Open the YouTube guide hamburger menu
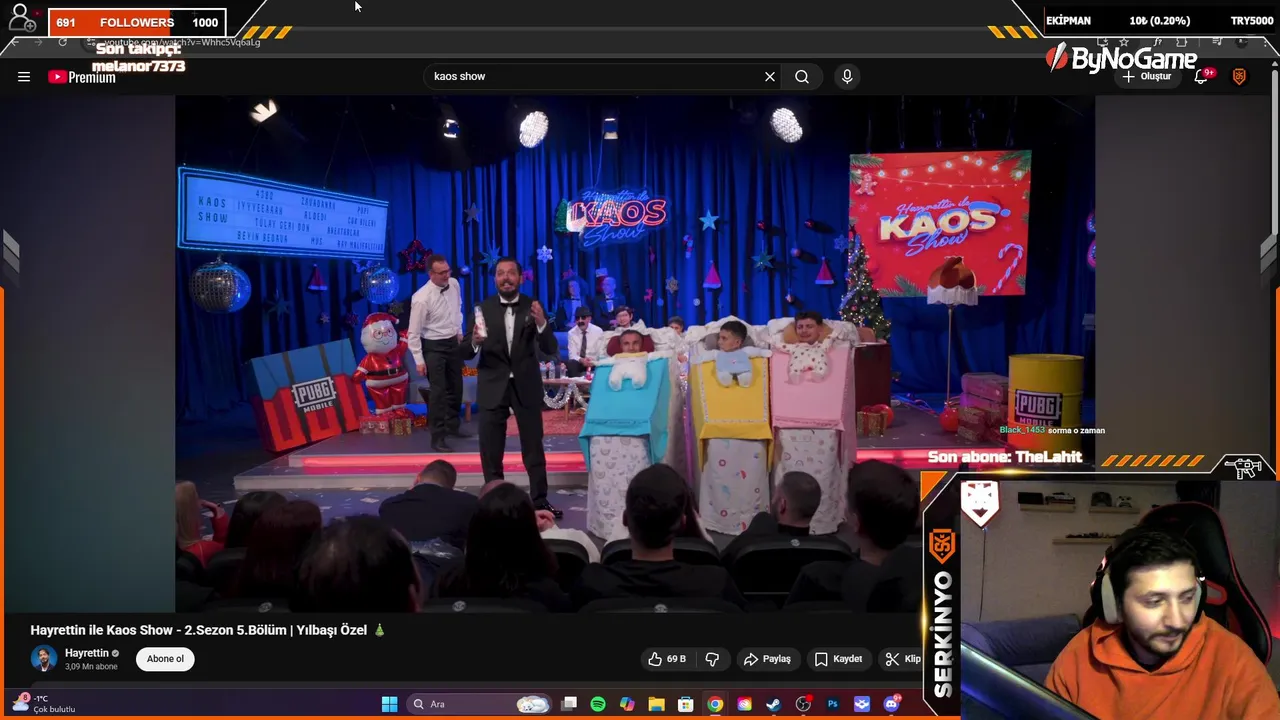Viewport: 1280px width, 720px height. click(x=24, y=76)
